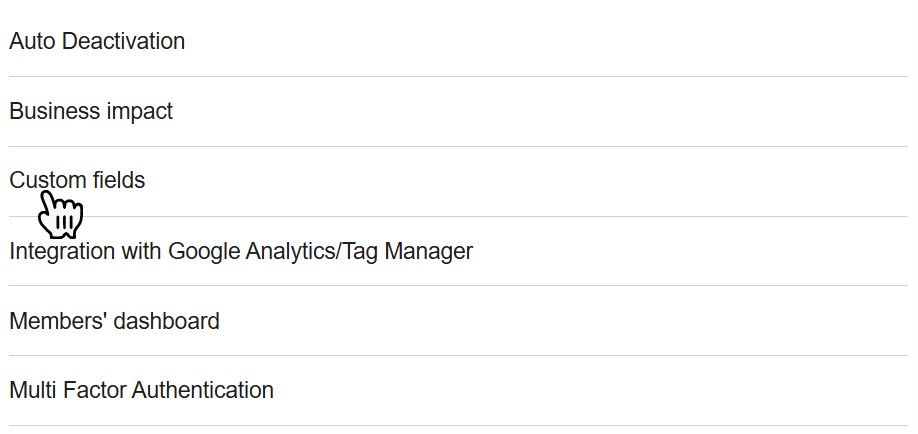View the Google Analytics/Tag Manager integration topic
The height and width of the screenshot is (434, 918).
241,251
